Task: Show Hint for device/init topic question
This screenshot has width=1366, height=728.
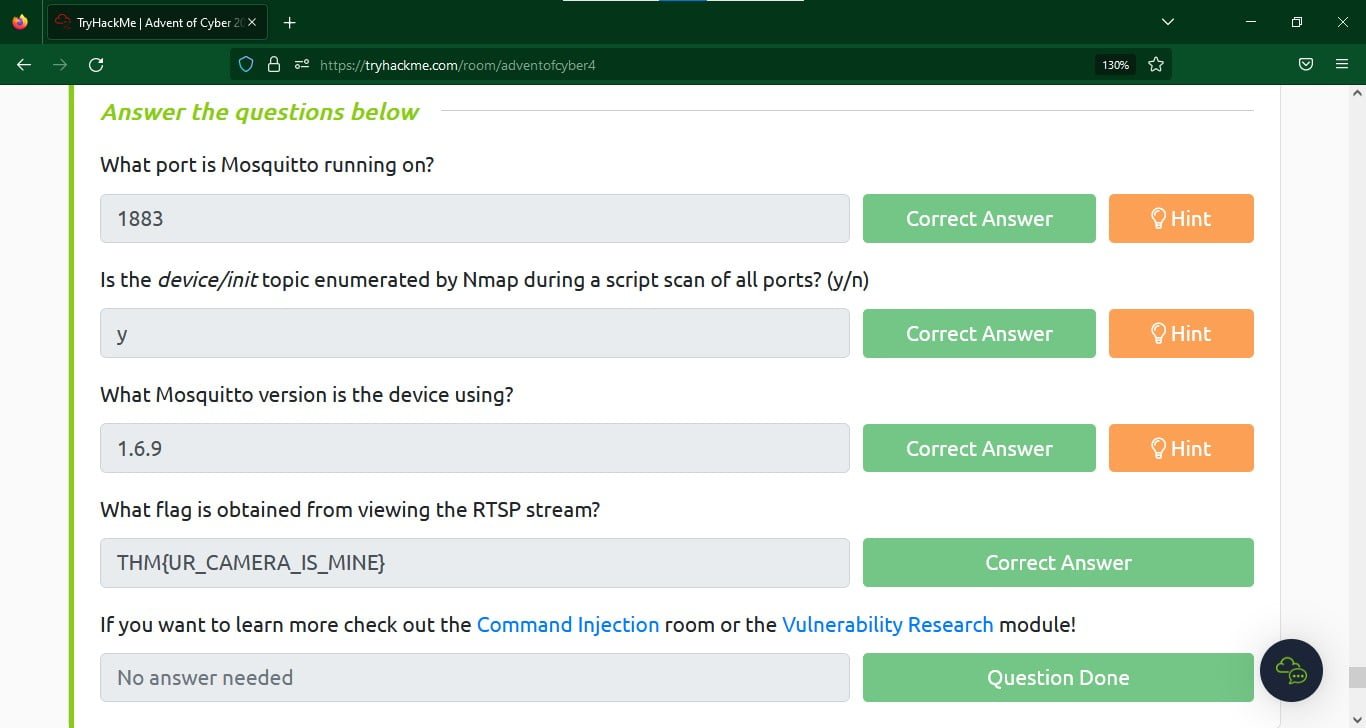Action: point(1181,333)
